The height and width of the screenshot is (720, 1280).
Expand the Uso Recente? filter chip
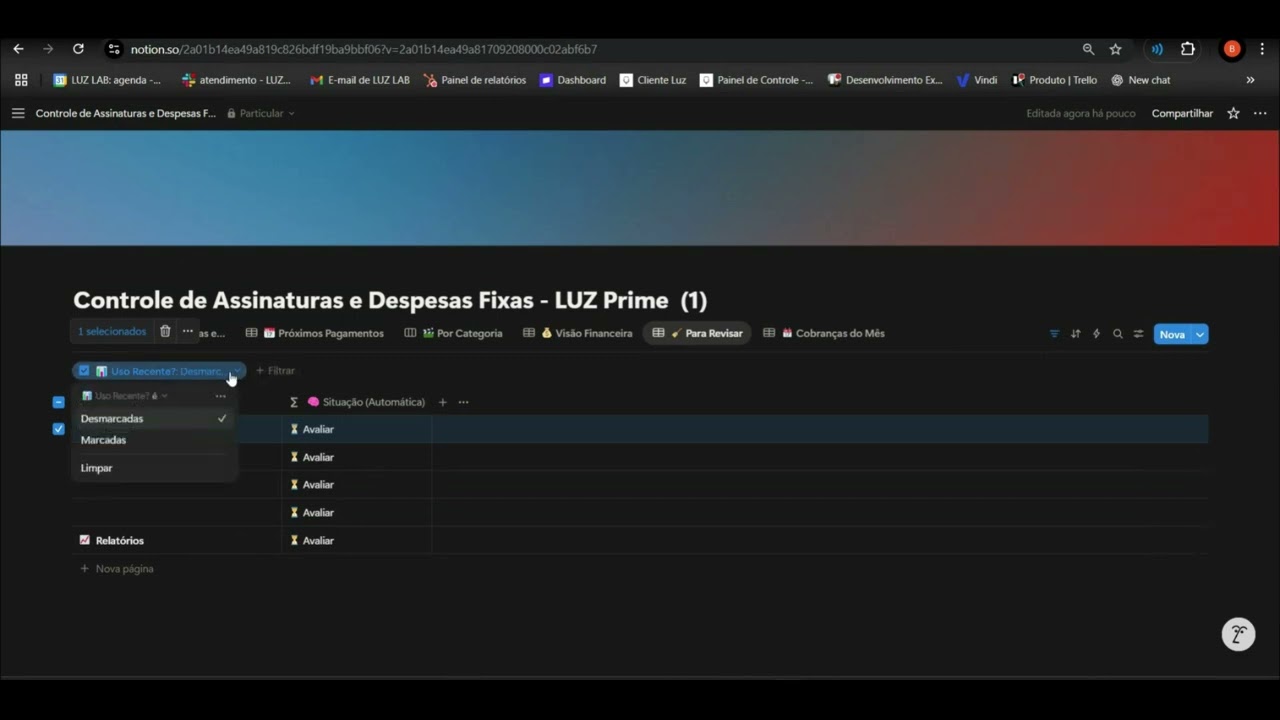pos(158,371)
